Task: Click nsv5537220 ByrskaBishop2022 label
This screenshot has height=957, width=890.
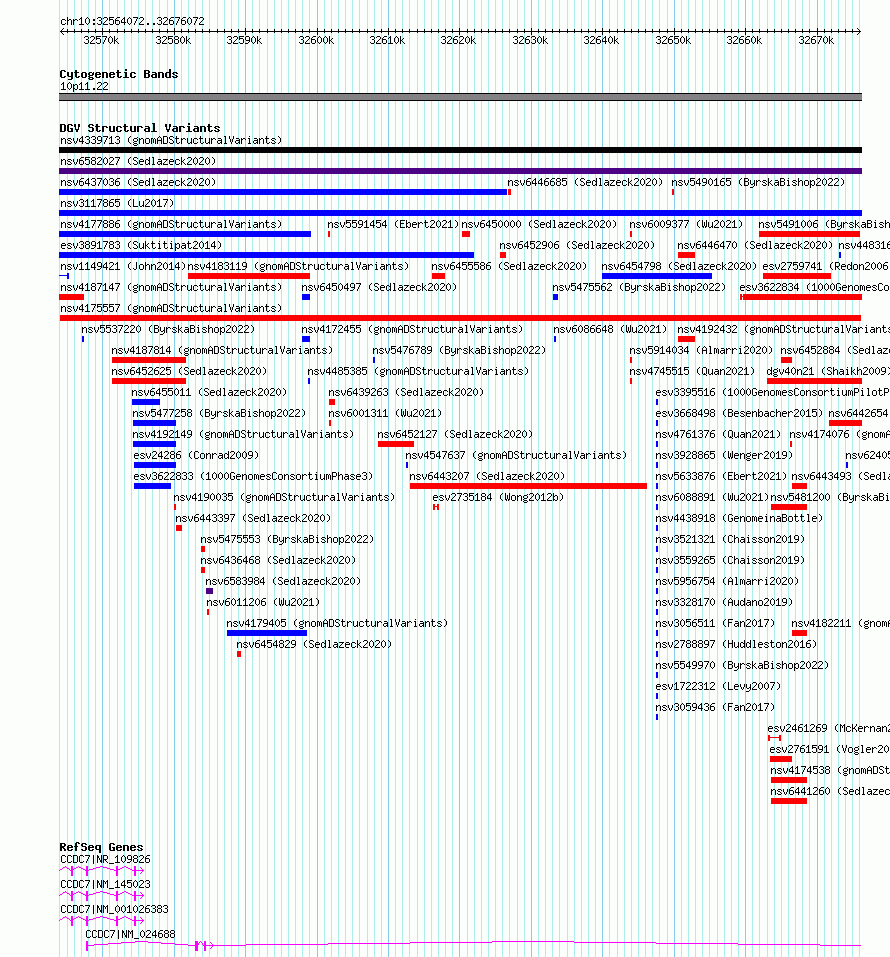Action: [168, 330]
